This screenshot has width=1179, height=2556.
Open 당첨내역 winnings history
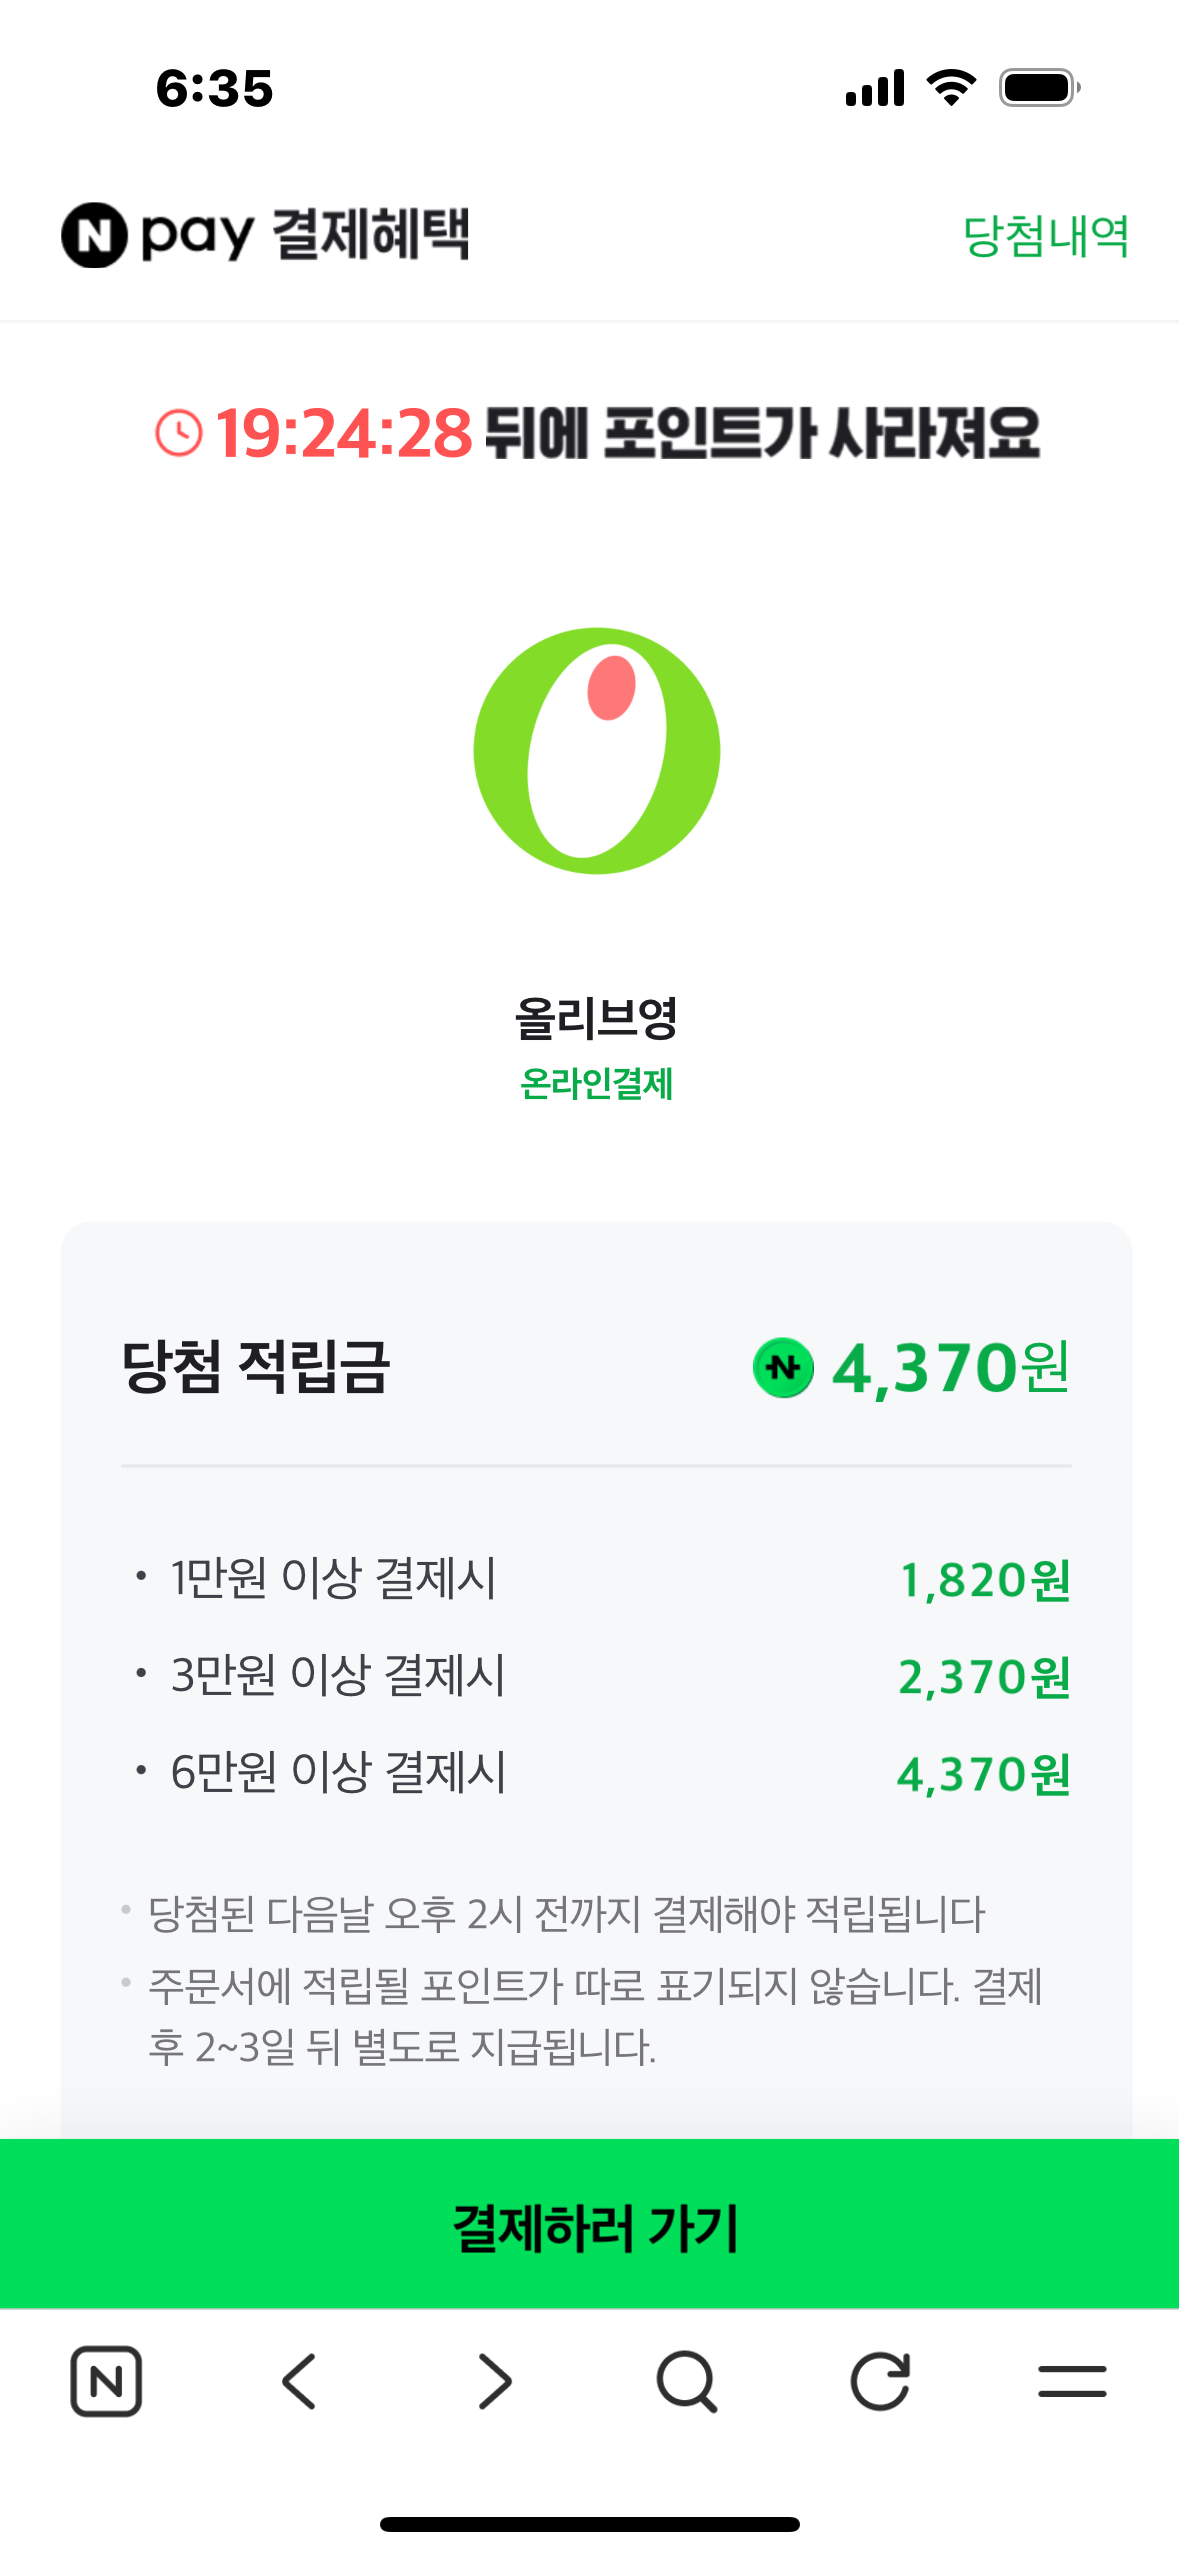[x=1045, y=236]
